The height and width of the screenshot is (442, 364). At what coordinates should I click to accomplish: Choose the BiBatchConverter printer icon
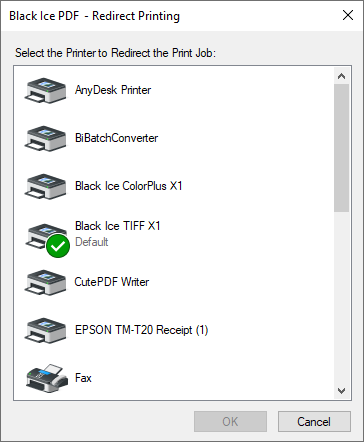click(45, 138)
